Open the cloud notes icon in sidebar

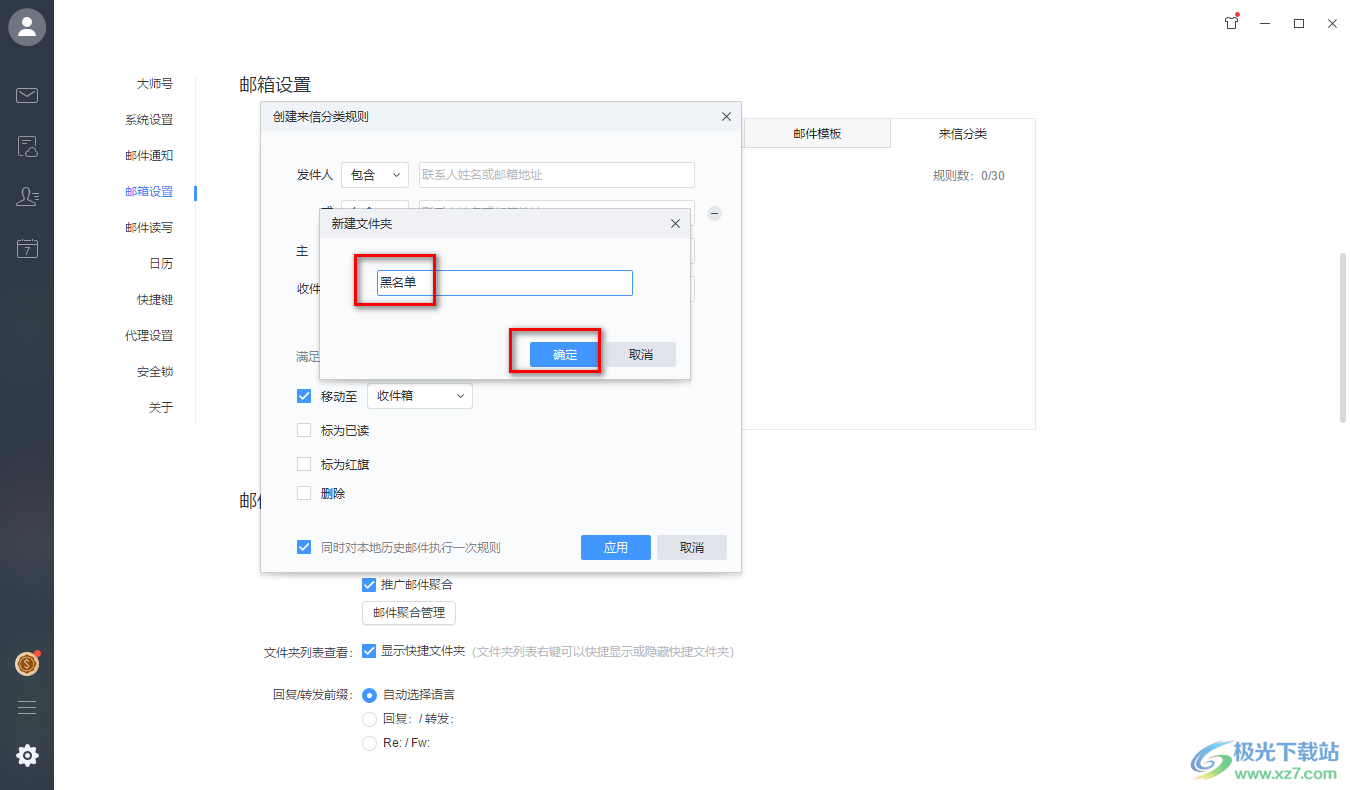click(x=27, y=147)
